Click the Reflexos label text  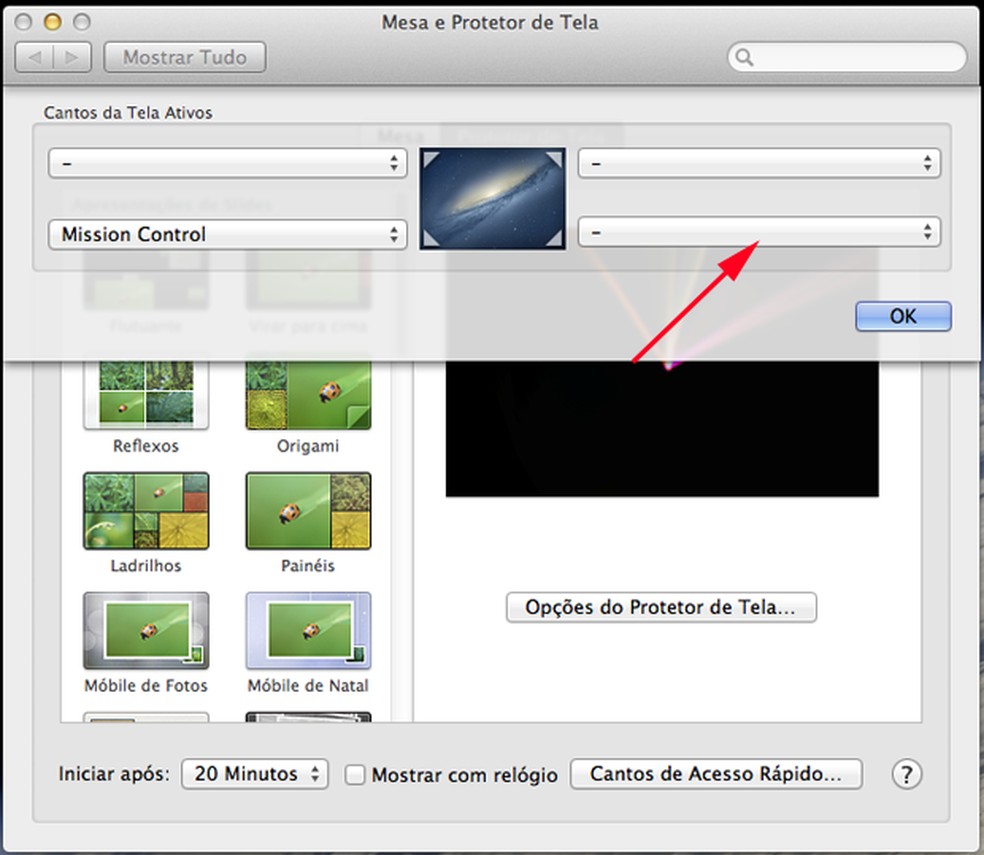146,446
